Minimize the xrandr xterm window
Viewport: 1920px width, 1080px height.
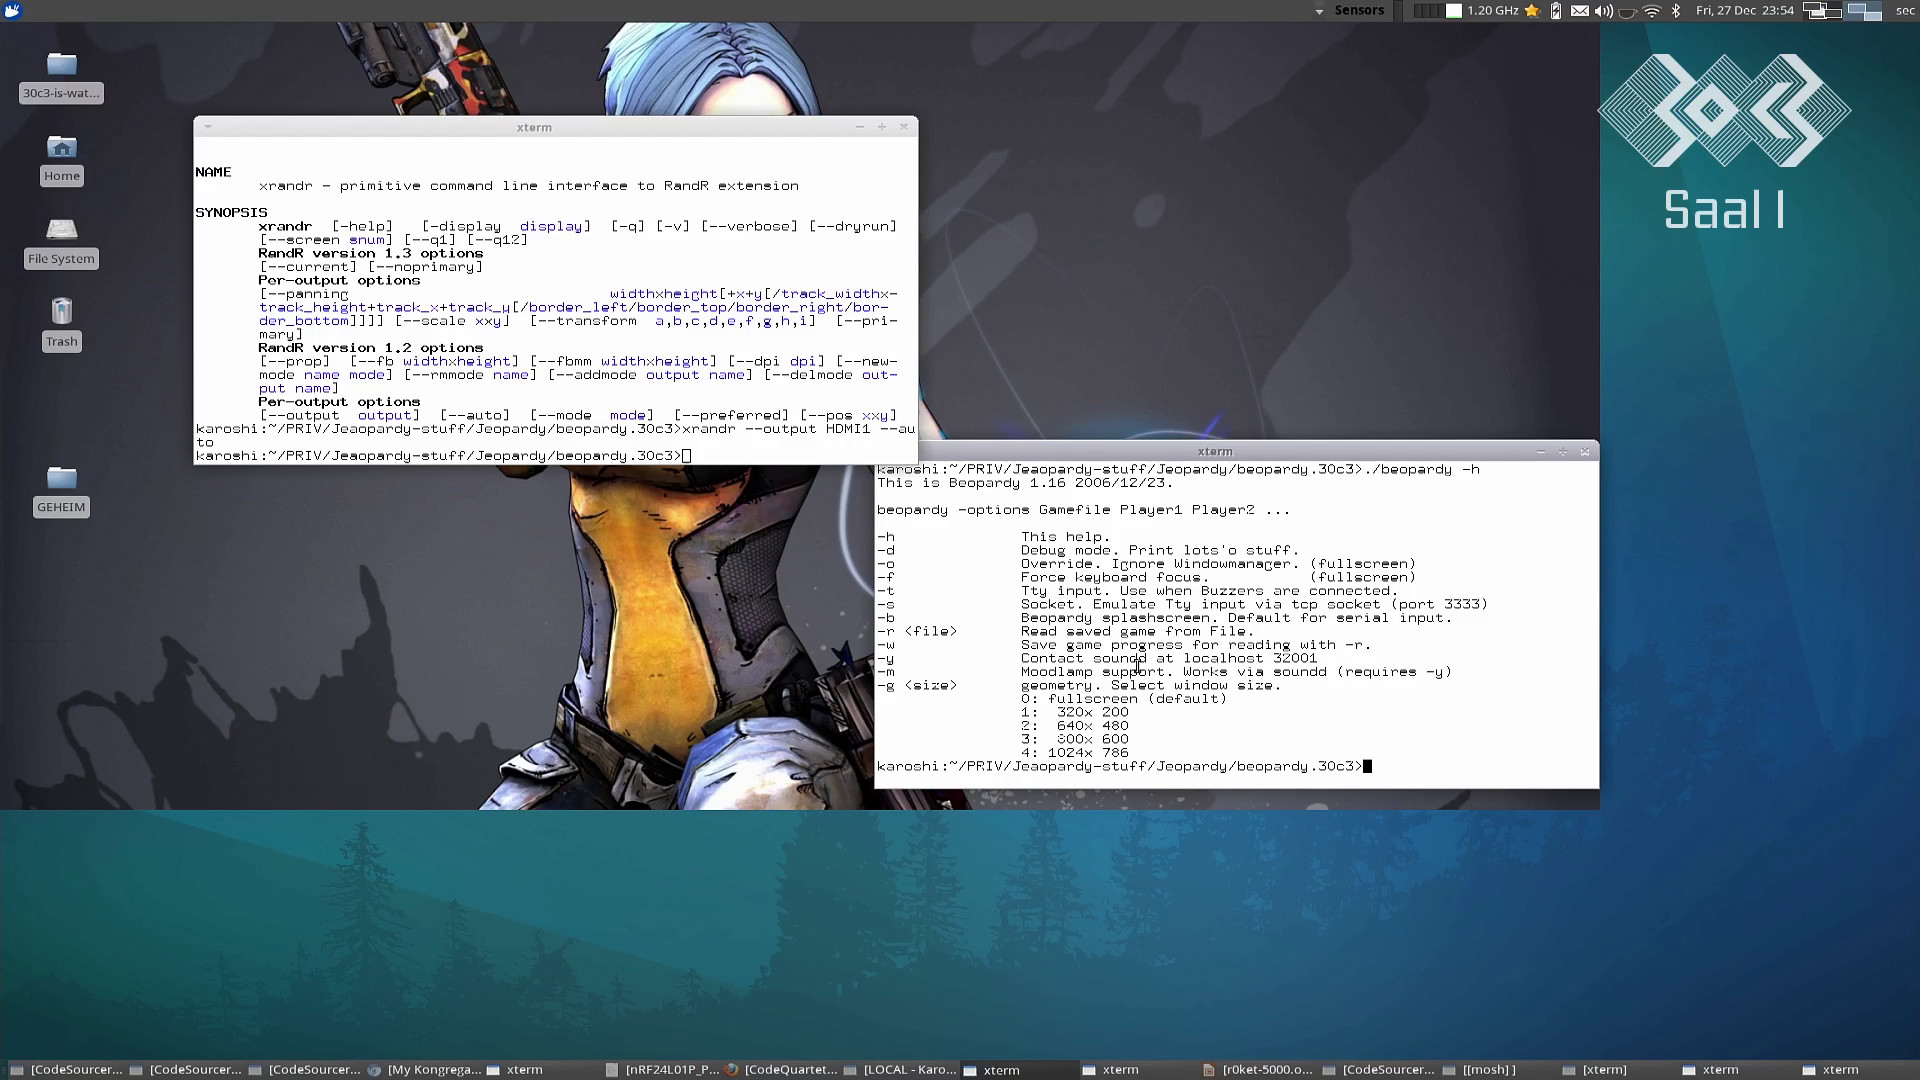tap(859, 127)
